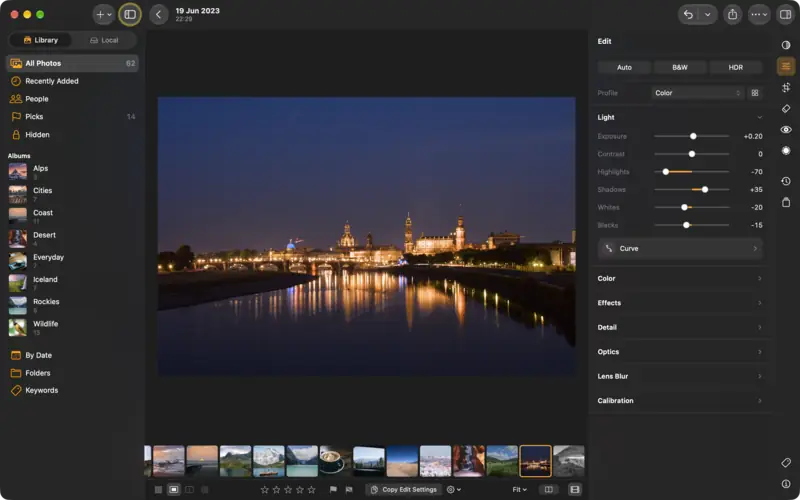Click the Auto adjust button

click(x=624, y=67)
